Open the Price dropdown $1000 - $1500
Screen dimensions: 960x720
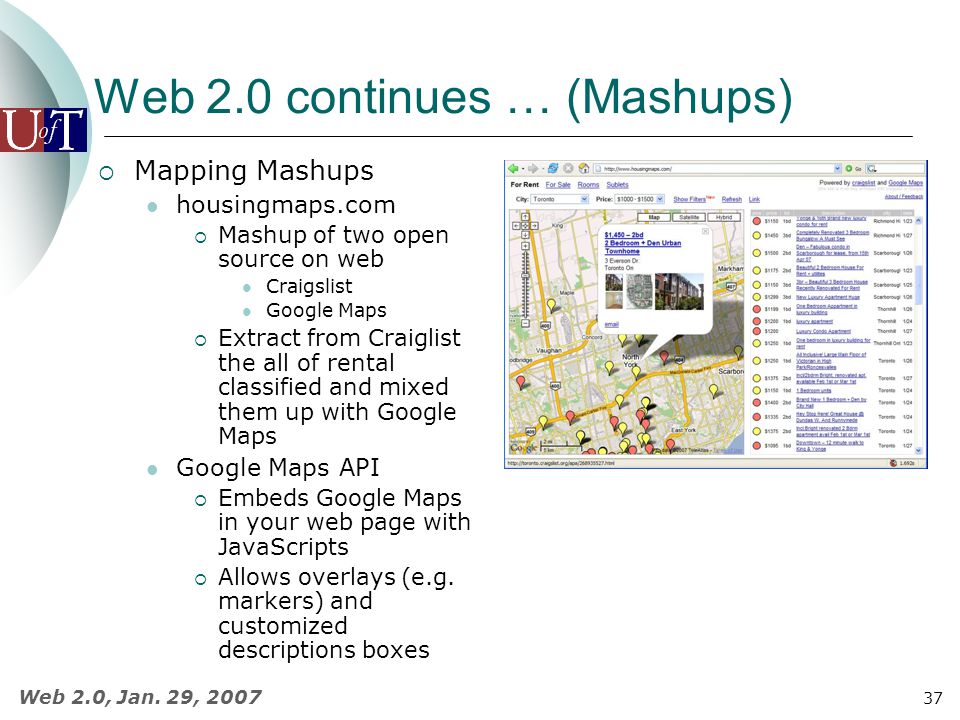click(639, 199)
